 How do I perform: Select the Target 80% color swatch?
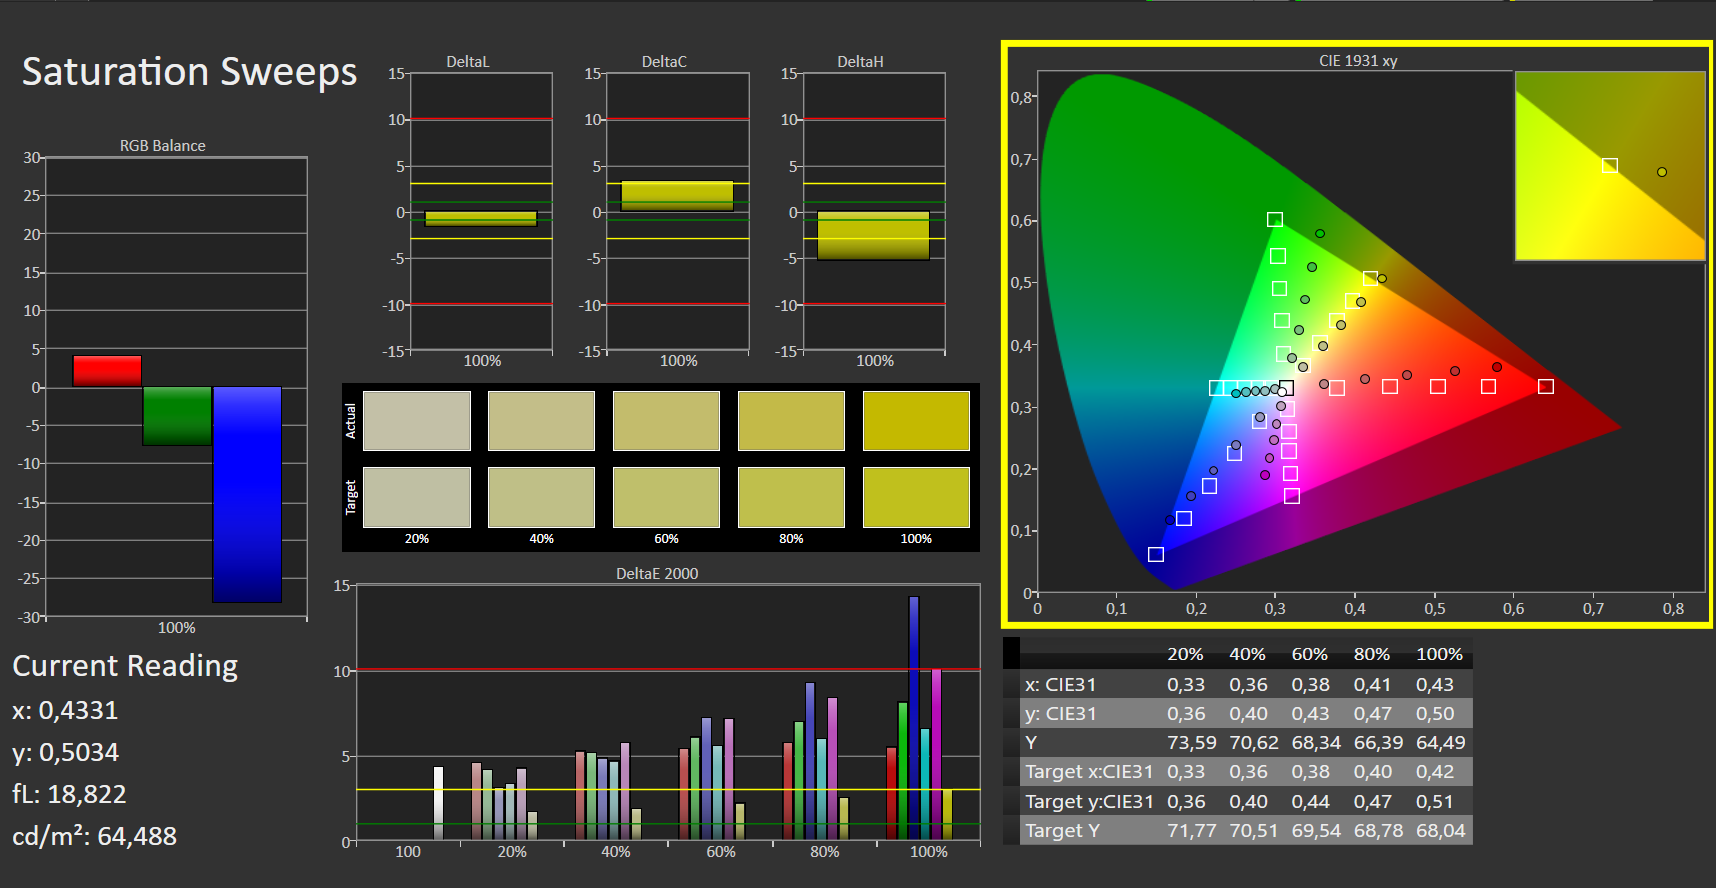[x=791, y=497]
